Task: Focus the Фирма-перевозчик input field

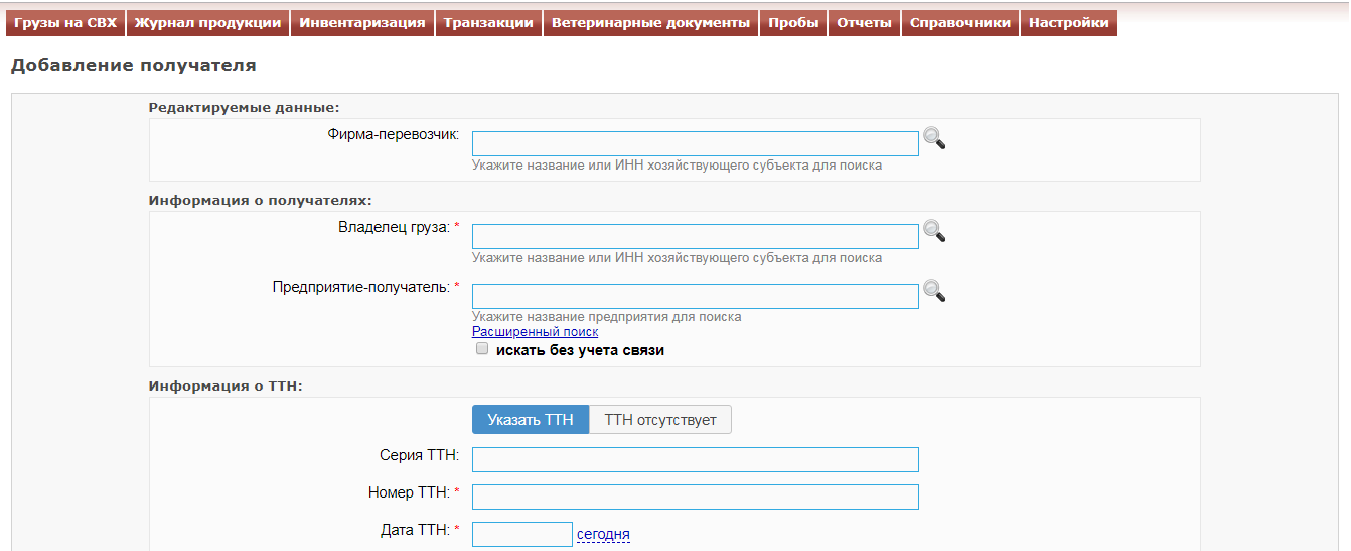Action: click(x=695, y=143)
